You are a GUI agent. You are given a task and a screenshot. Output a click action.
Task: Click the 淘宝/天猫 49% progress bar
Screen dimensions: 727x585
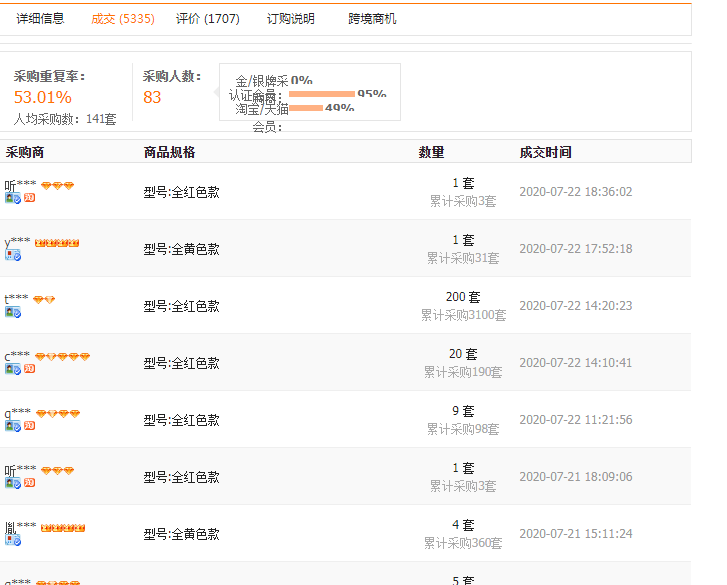tap(305, 108)
